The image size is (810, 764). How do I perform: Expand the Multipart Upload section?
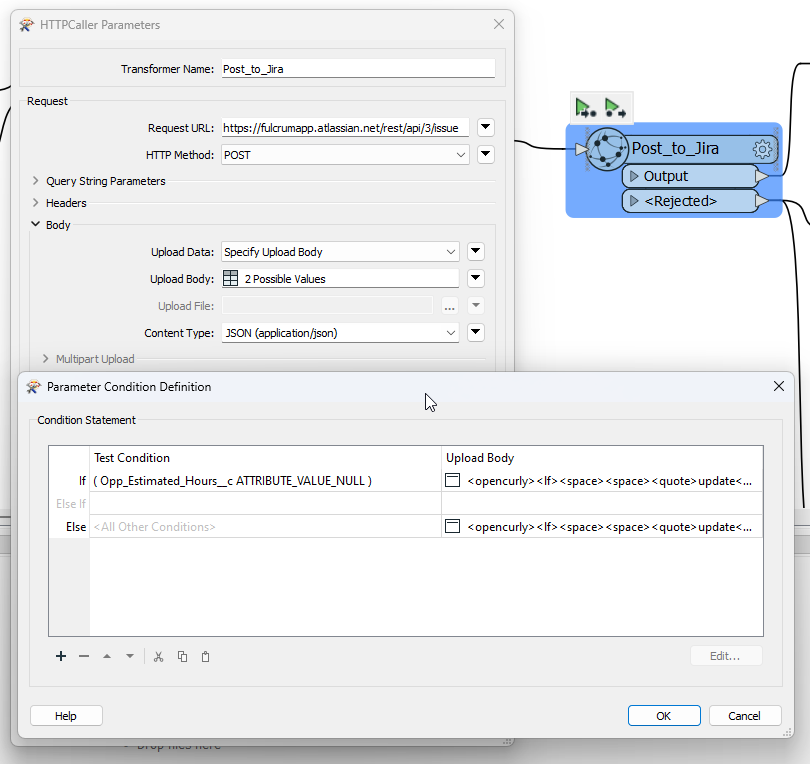point(45,358)
